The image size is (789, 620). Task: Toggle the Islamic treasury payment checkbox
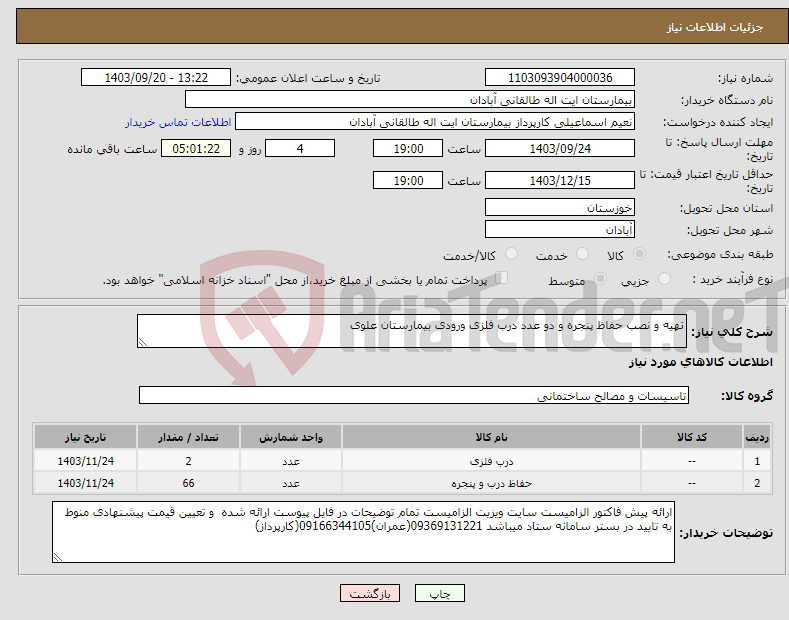[502, 278]
